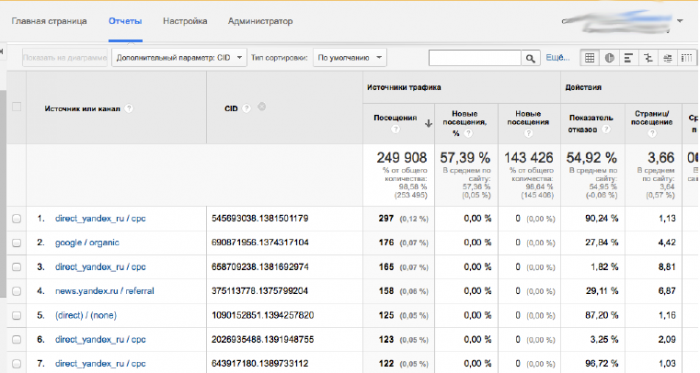Click CID value 2026935488.1391948755
This screenshot has height=373, width=700.
pyautogui.click(x=262, y=340)
